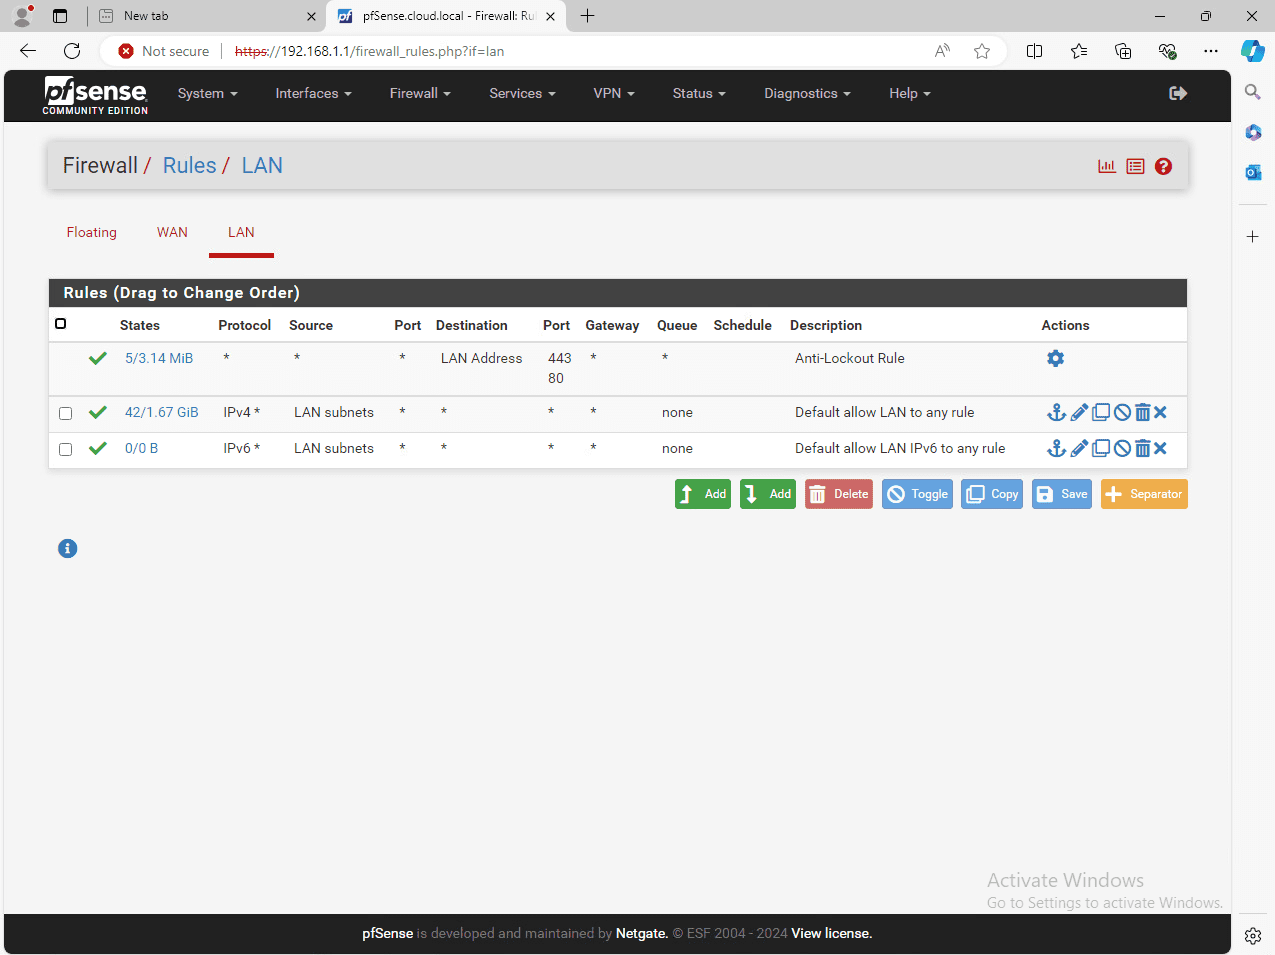
Task: Click anchor icon on IPv6 LAN rule
Action: click(x=1056, y=448)
